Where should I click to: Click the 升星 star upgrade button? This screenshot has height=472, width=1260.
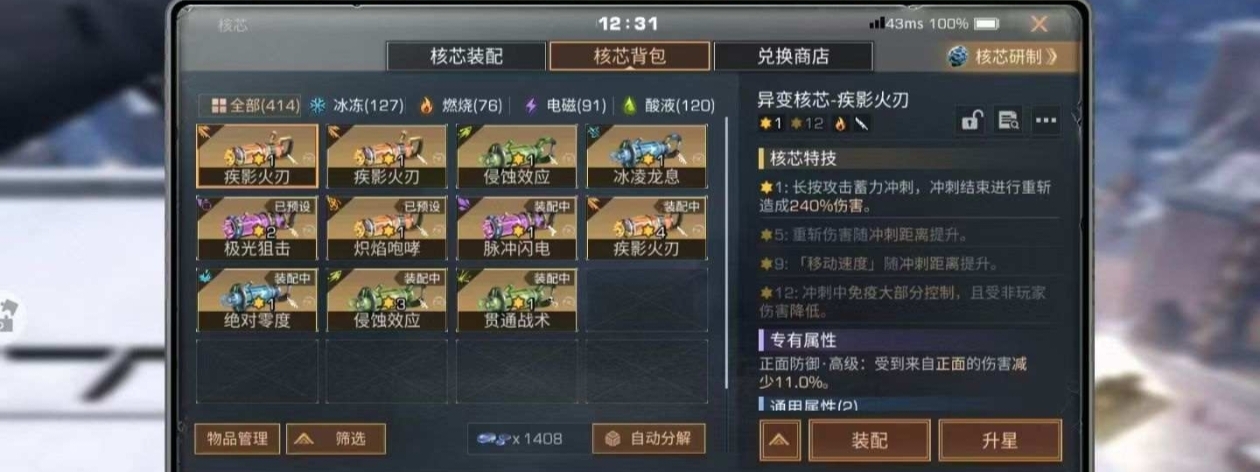[1000, 440]
